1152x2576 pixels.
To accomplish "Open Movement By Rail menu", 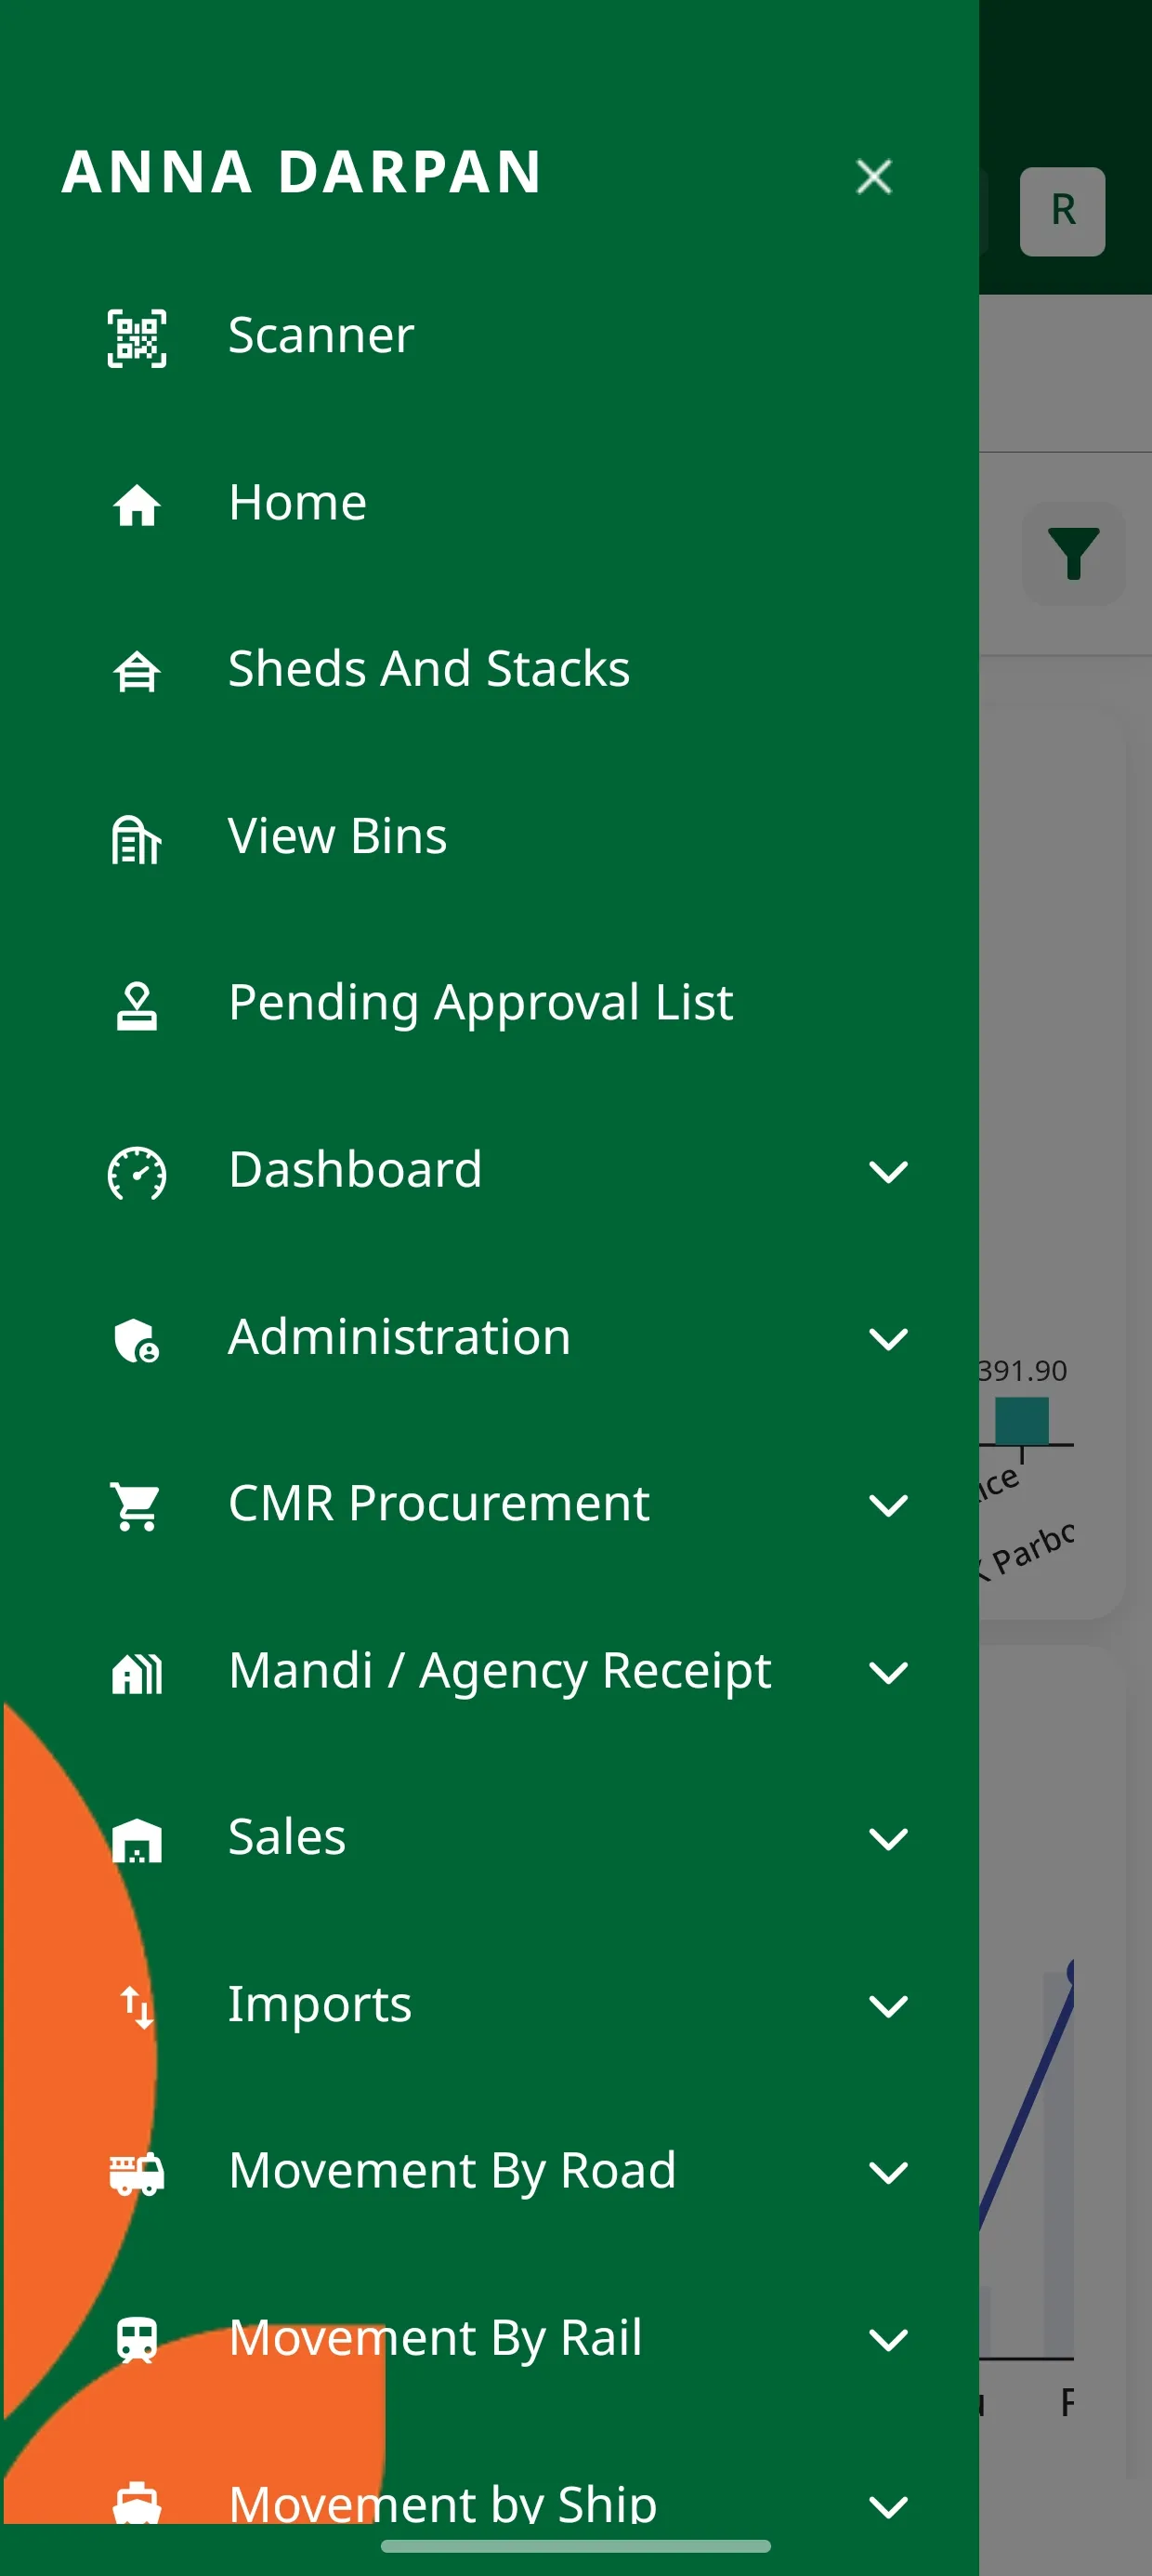I will coord(435,2338).
